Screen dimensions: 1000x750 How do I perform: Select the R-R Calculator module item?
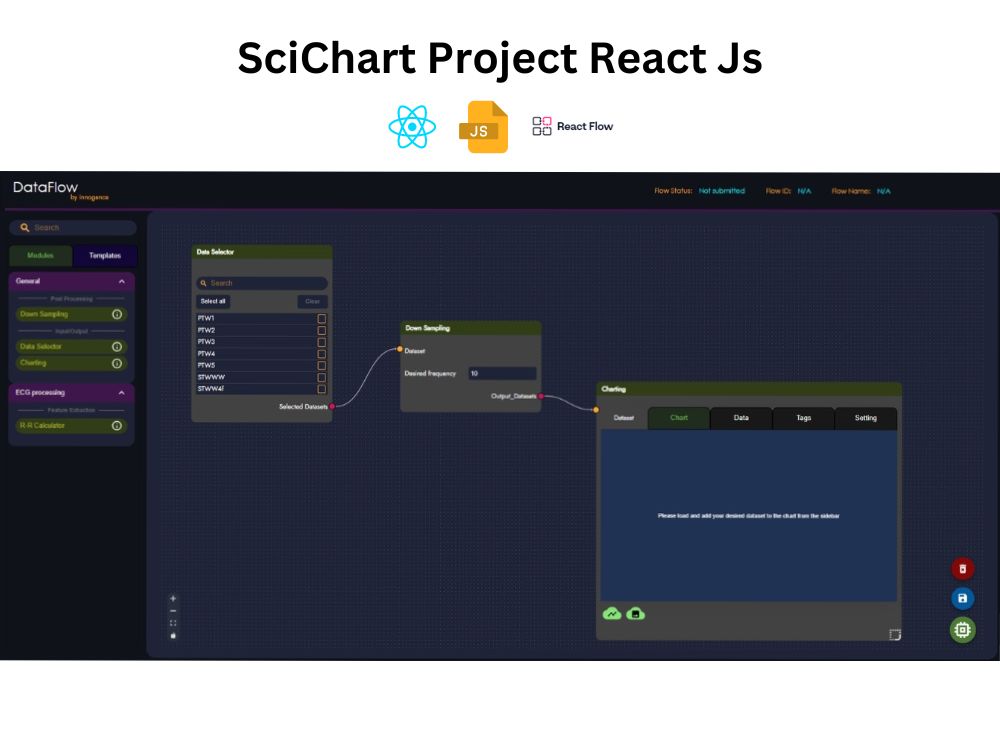(71, 426)
